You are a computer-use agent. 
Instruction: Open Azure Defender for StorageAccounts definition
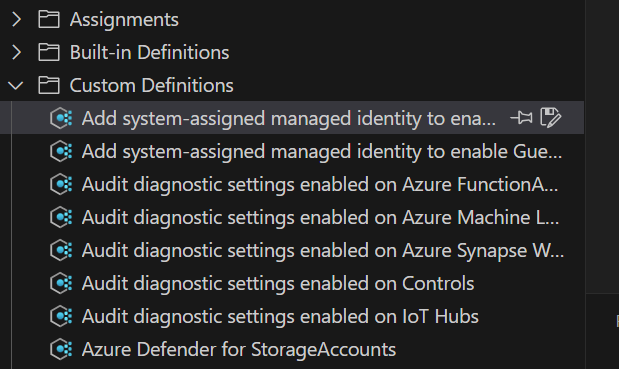coord(239,349)
